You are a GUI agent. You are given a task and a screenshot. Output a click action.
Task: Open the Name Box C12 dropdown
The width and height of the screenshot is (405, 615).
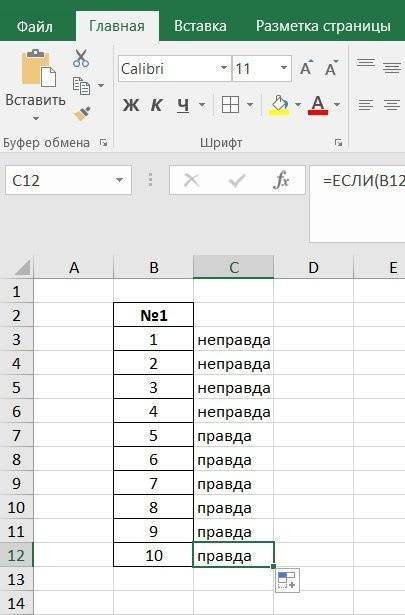click(x=119, y=180)
